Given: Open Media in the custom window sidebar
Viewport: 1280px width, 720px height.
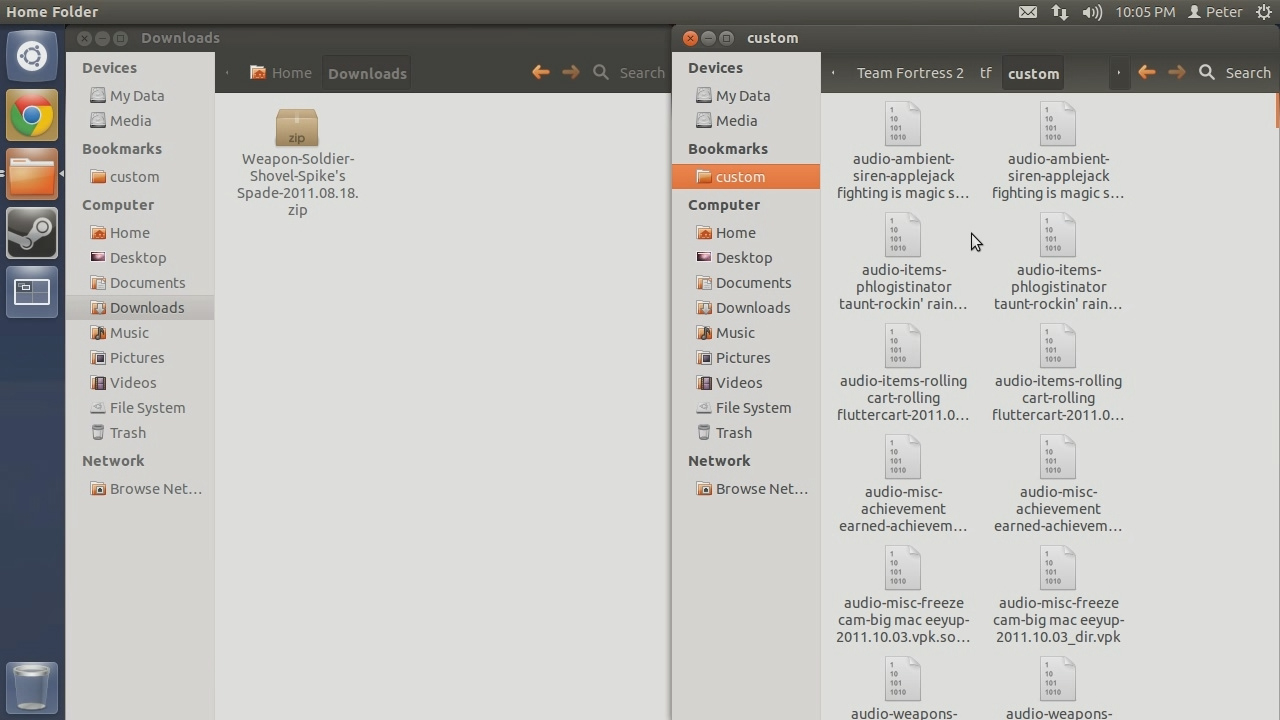Looking at the screenshot, I should 736,121.
